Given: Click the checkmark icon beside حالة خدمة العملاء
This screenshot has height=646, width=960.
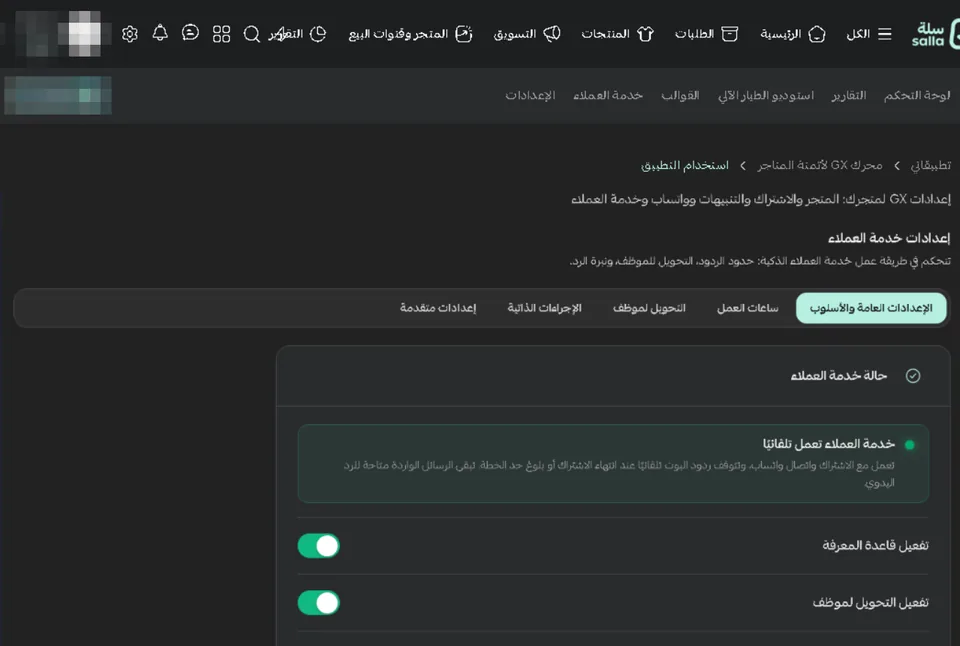Looking at the screenshot, I should coord(913,375).
